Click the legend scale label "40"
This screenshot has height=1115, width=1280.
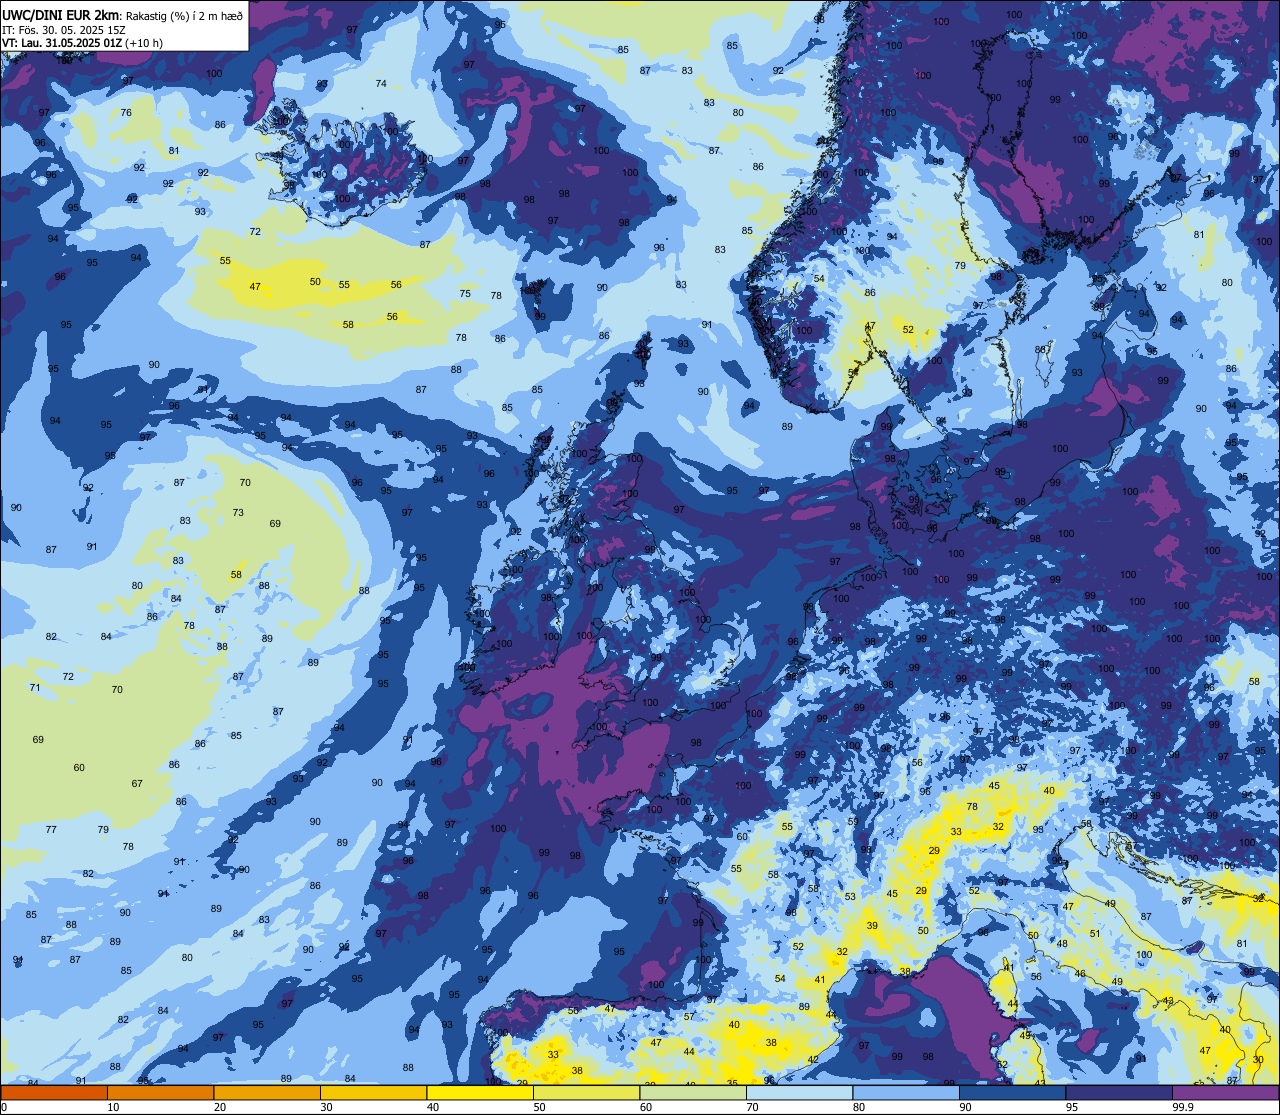[433, 1107]
